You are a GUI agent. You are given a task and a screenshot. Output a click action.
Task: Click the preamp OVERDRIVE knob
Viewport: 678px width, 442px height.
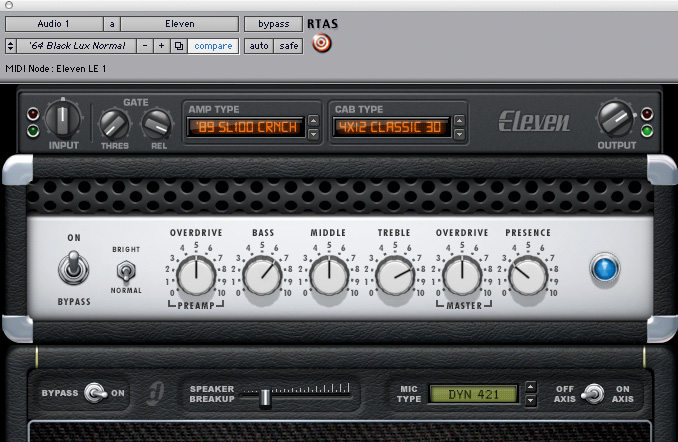coord(196,275)
